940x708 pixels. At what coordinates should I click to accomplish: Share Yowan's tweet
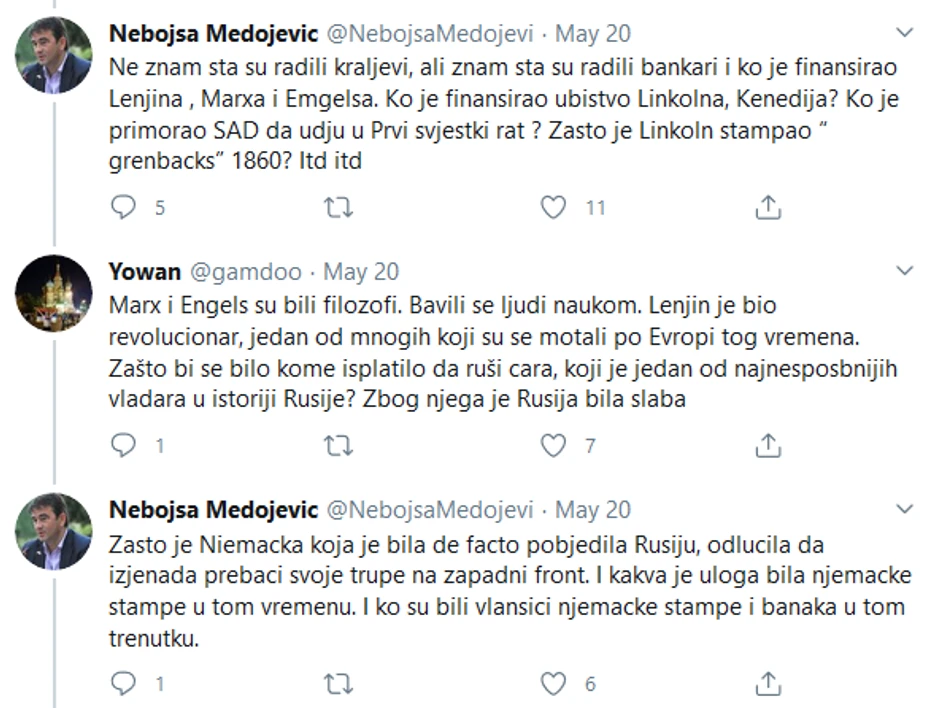click(x=767, y=446)
